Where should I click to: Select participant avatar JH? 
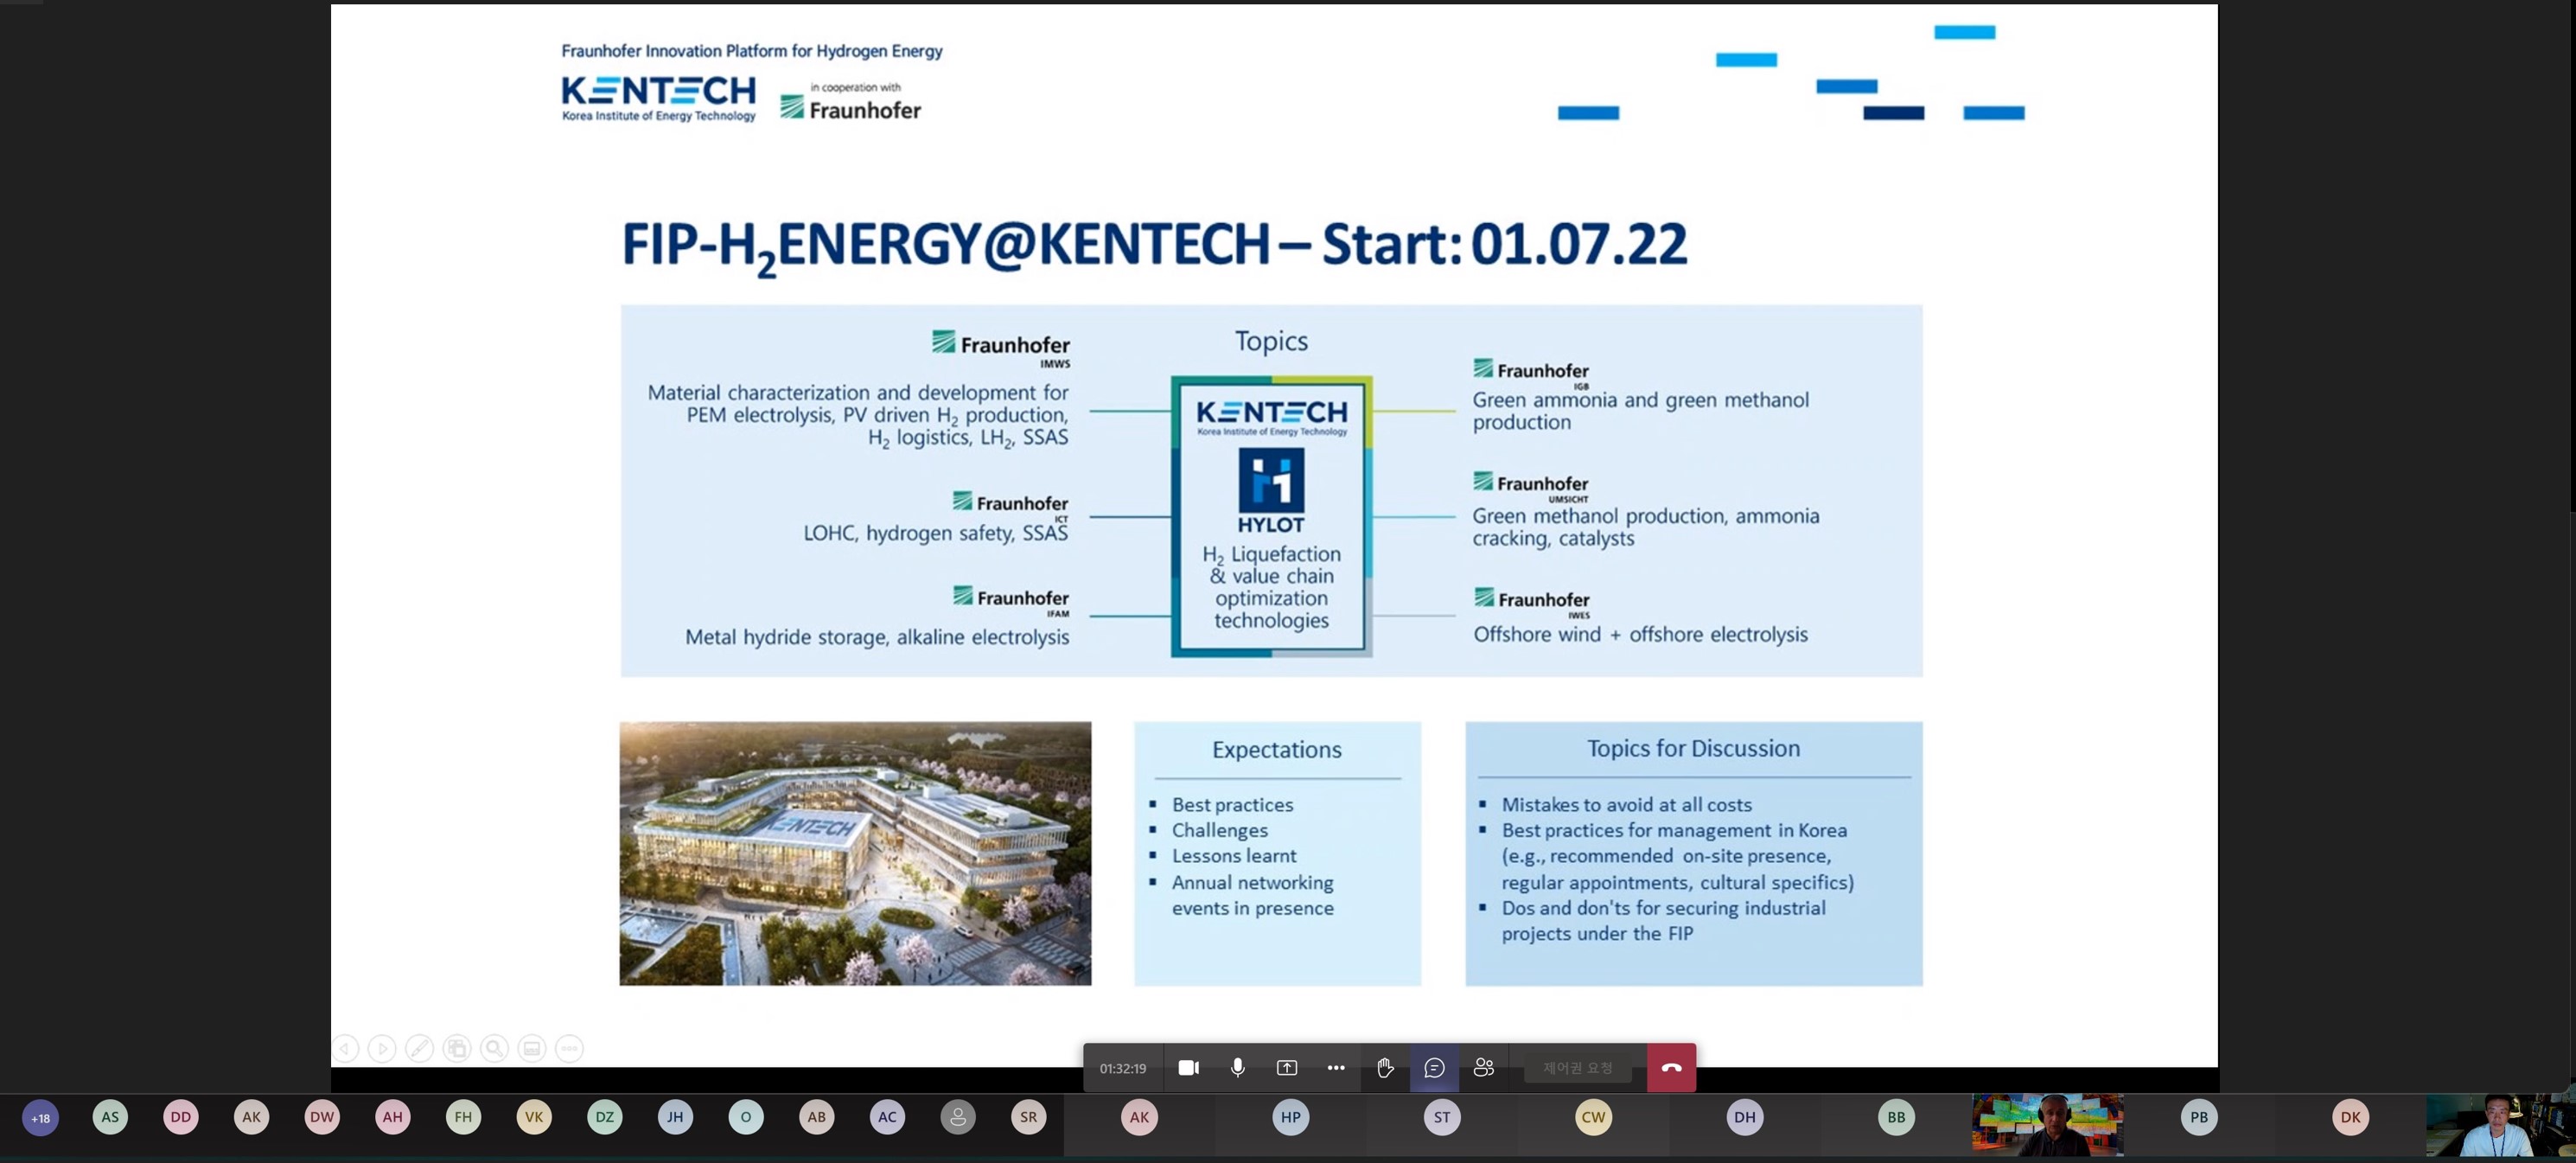[675, 1117]
